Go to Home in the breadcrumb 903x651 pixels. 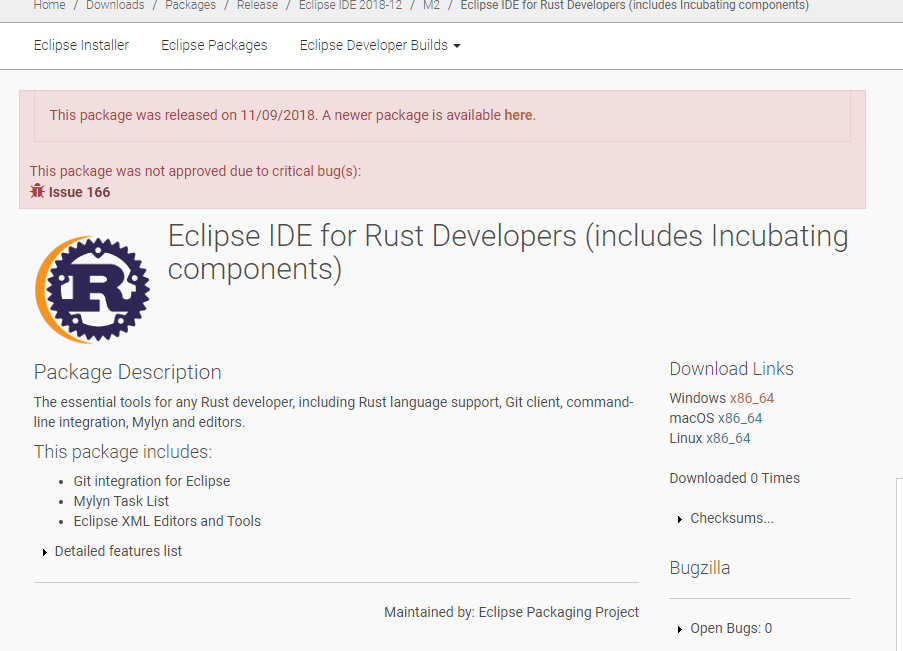tap(50, 5)
